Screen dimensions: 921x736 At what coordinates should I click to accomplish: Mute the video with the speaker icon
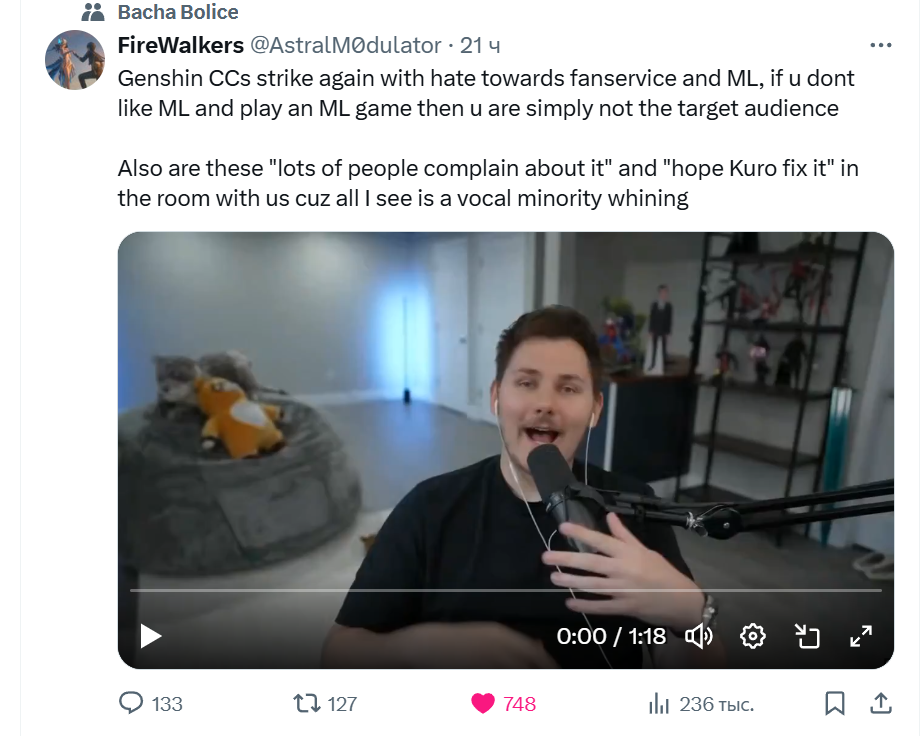coord(698,636)
